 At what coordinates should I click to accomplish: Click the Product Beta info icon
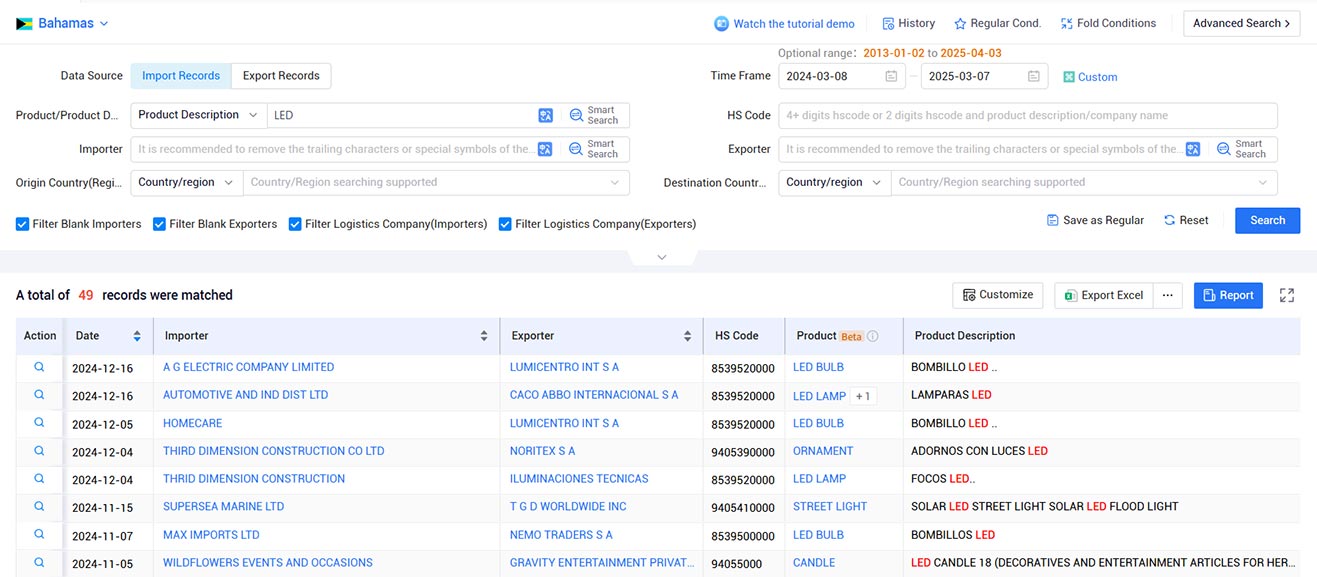(x=872, y=336)
